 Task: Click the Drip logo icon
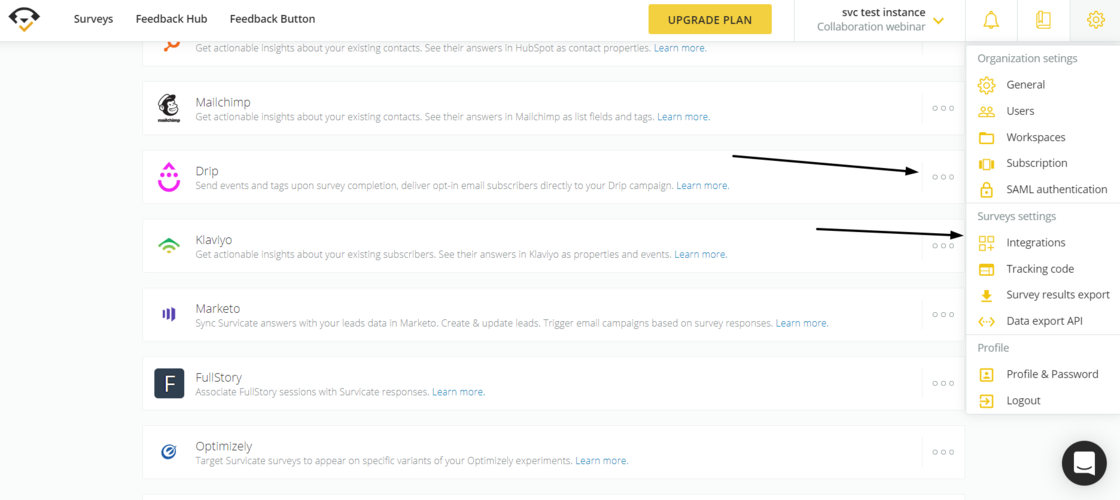pyautogui.click(x=169, y=177)
